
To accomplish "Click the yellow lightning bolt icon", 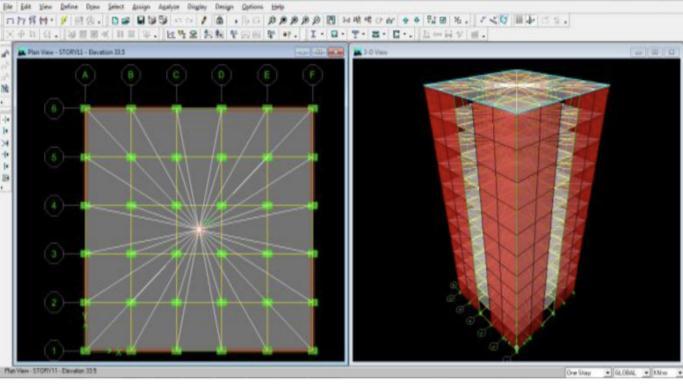I will [x=64, y=20].
